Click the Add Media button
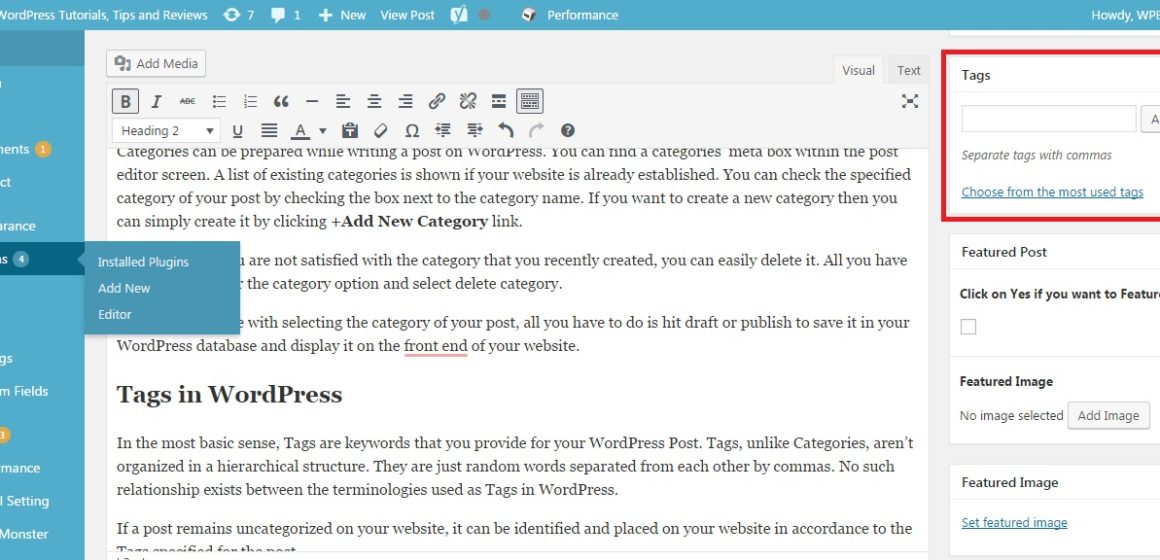 (156, 64)
